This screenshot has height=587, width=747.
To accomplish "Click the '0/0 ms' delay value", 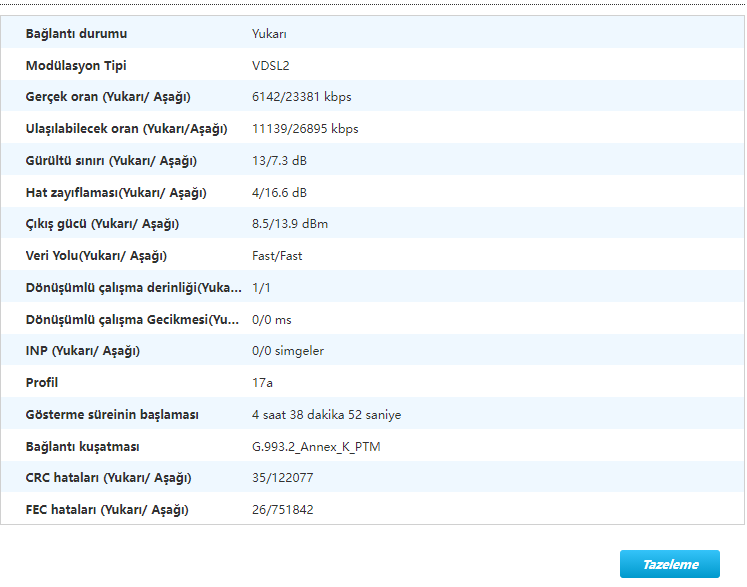I will click(x=272, y=319).
